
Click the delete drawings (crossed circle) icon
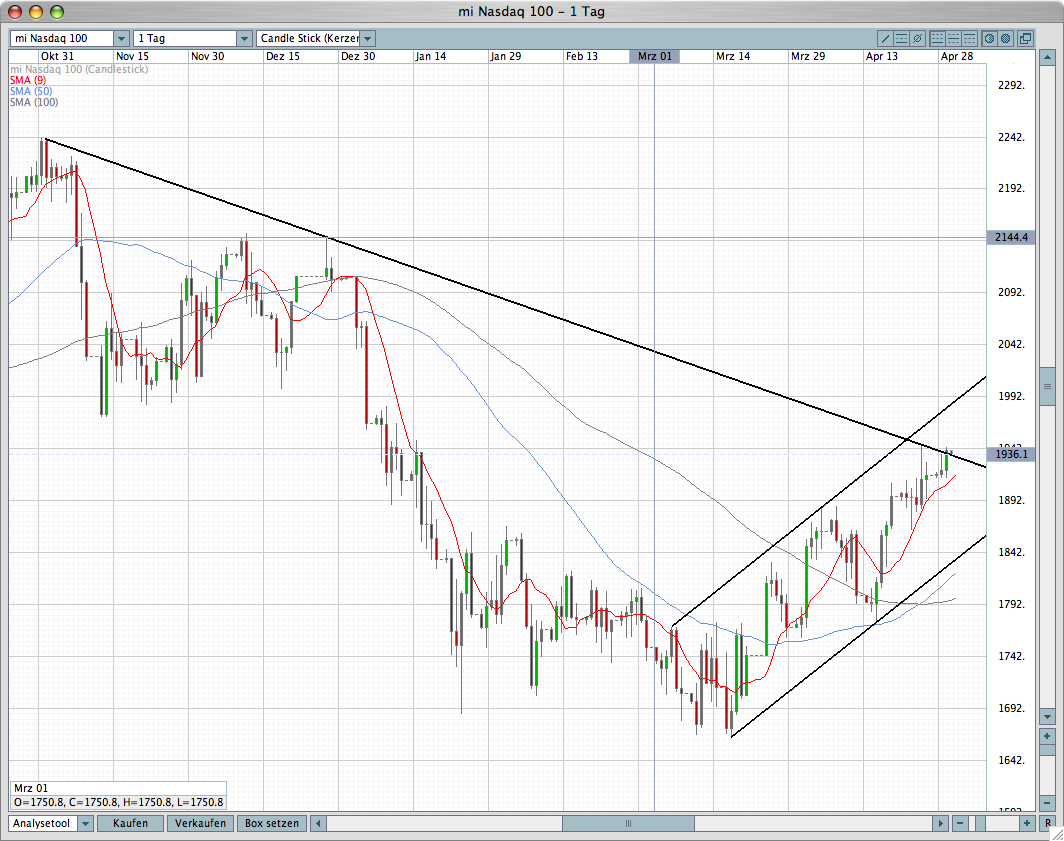[917, 39]
